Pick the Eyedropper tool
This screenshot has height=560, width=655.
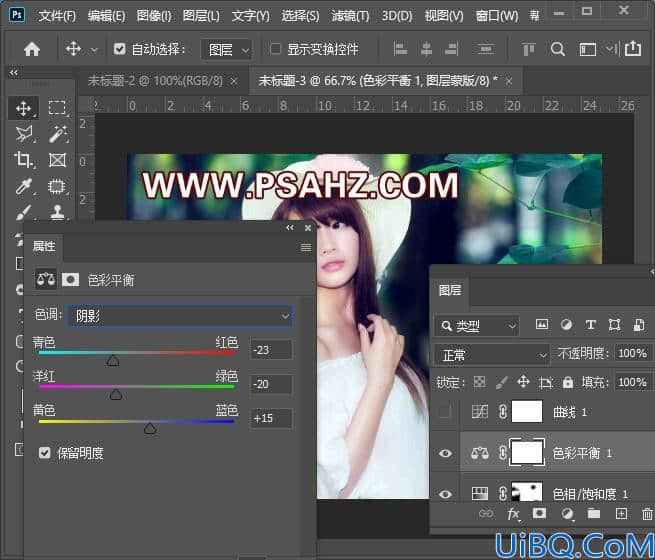tap(23, 186)
